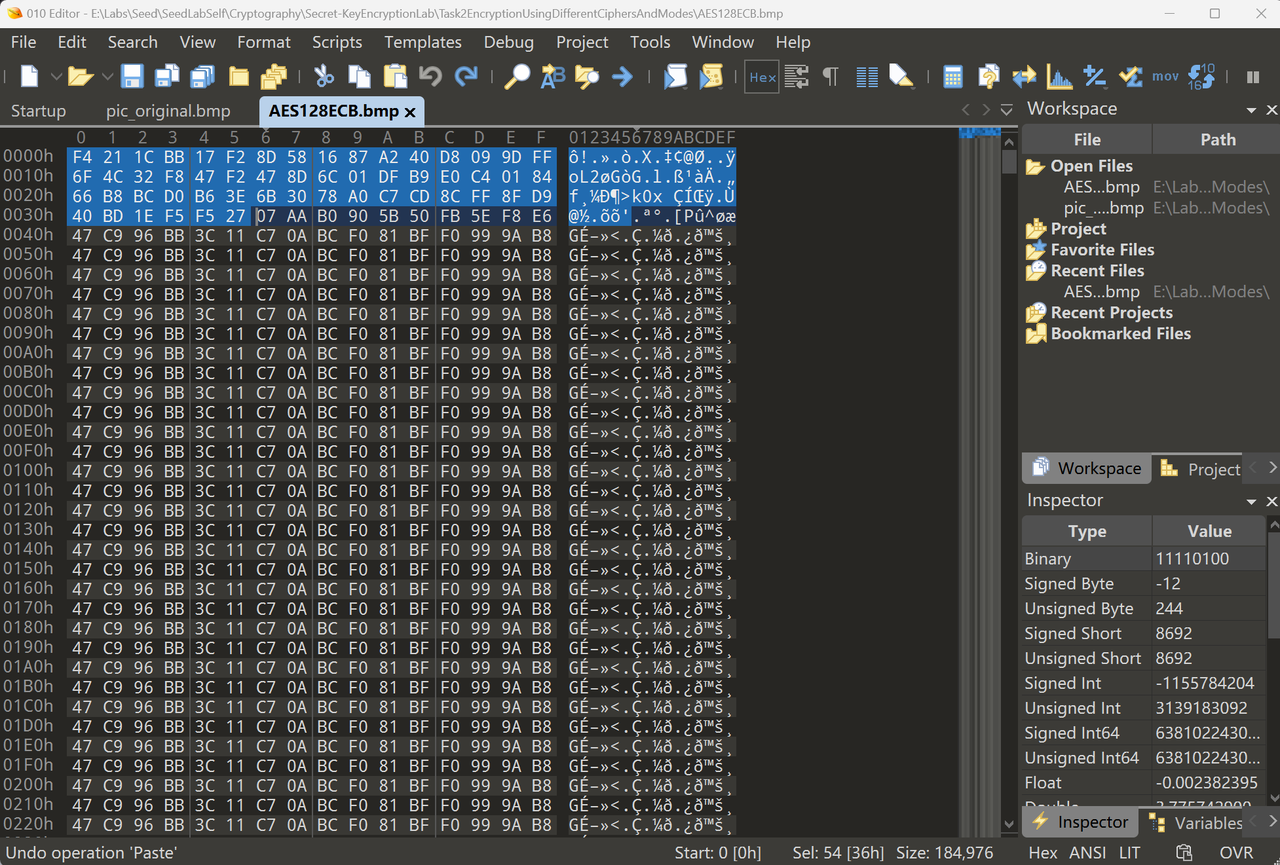Open the Replace (AB) tool
The height and width of the screenshot is (865, 1280).
pos(552,77)
